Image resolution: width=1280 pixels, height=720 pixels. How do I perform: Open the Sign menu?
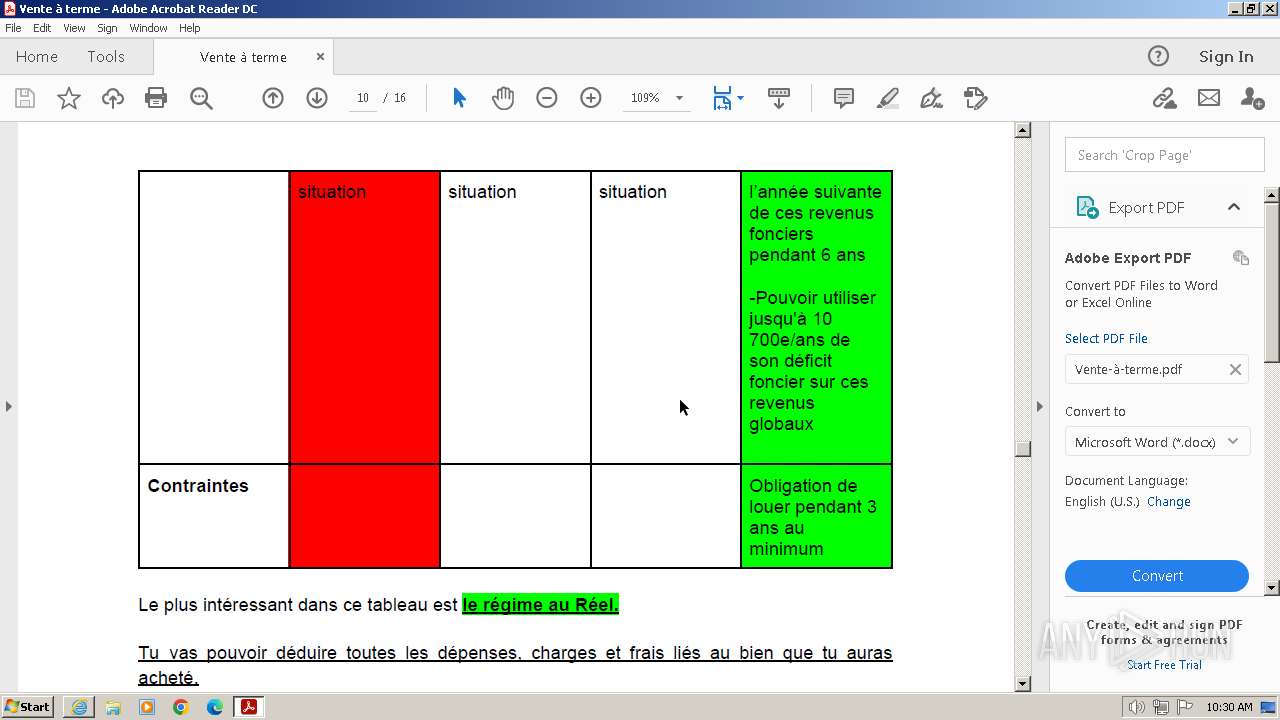[107, 28]
